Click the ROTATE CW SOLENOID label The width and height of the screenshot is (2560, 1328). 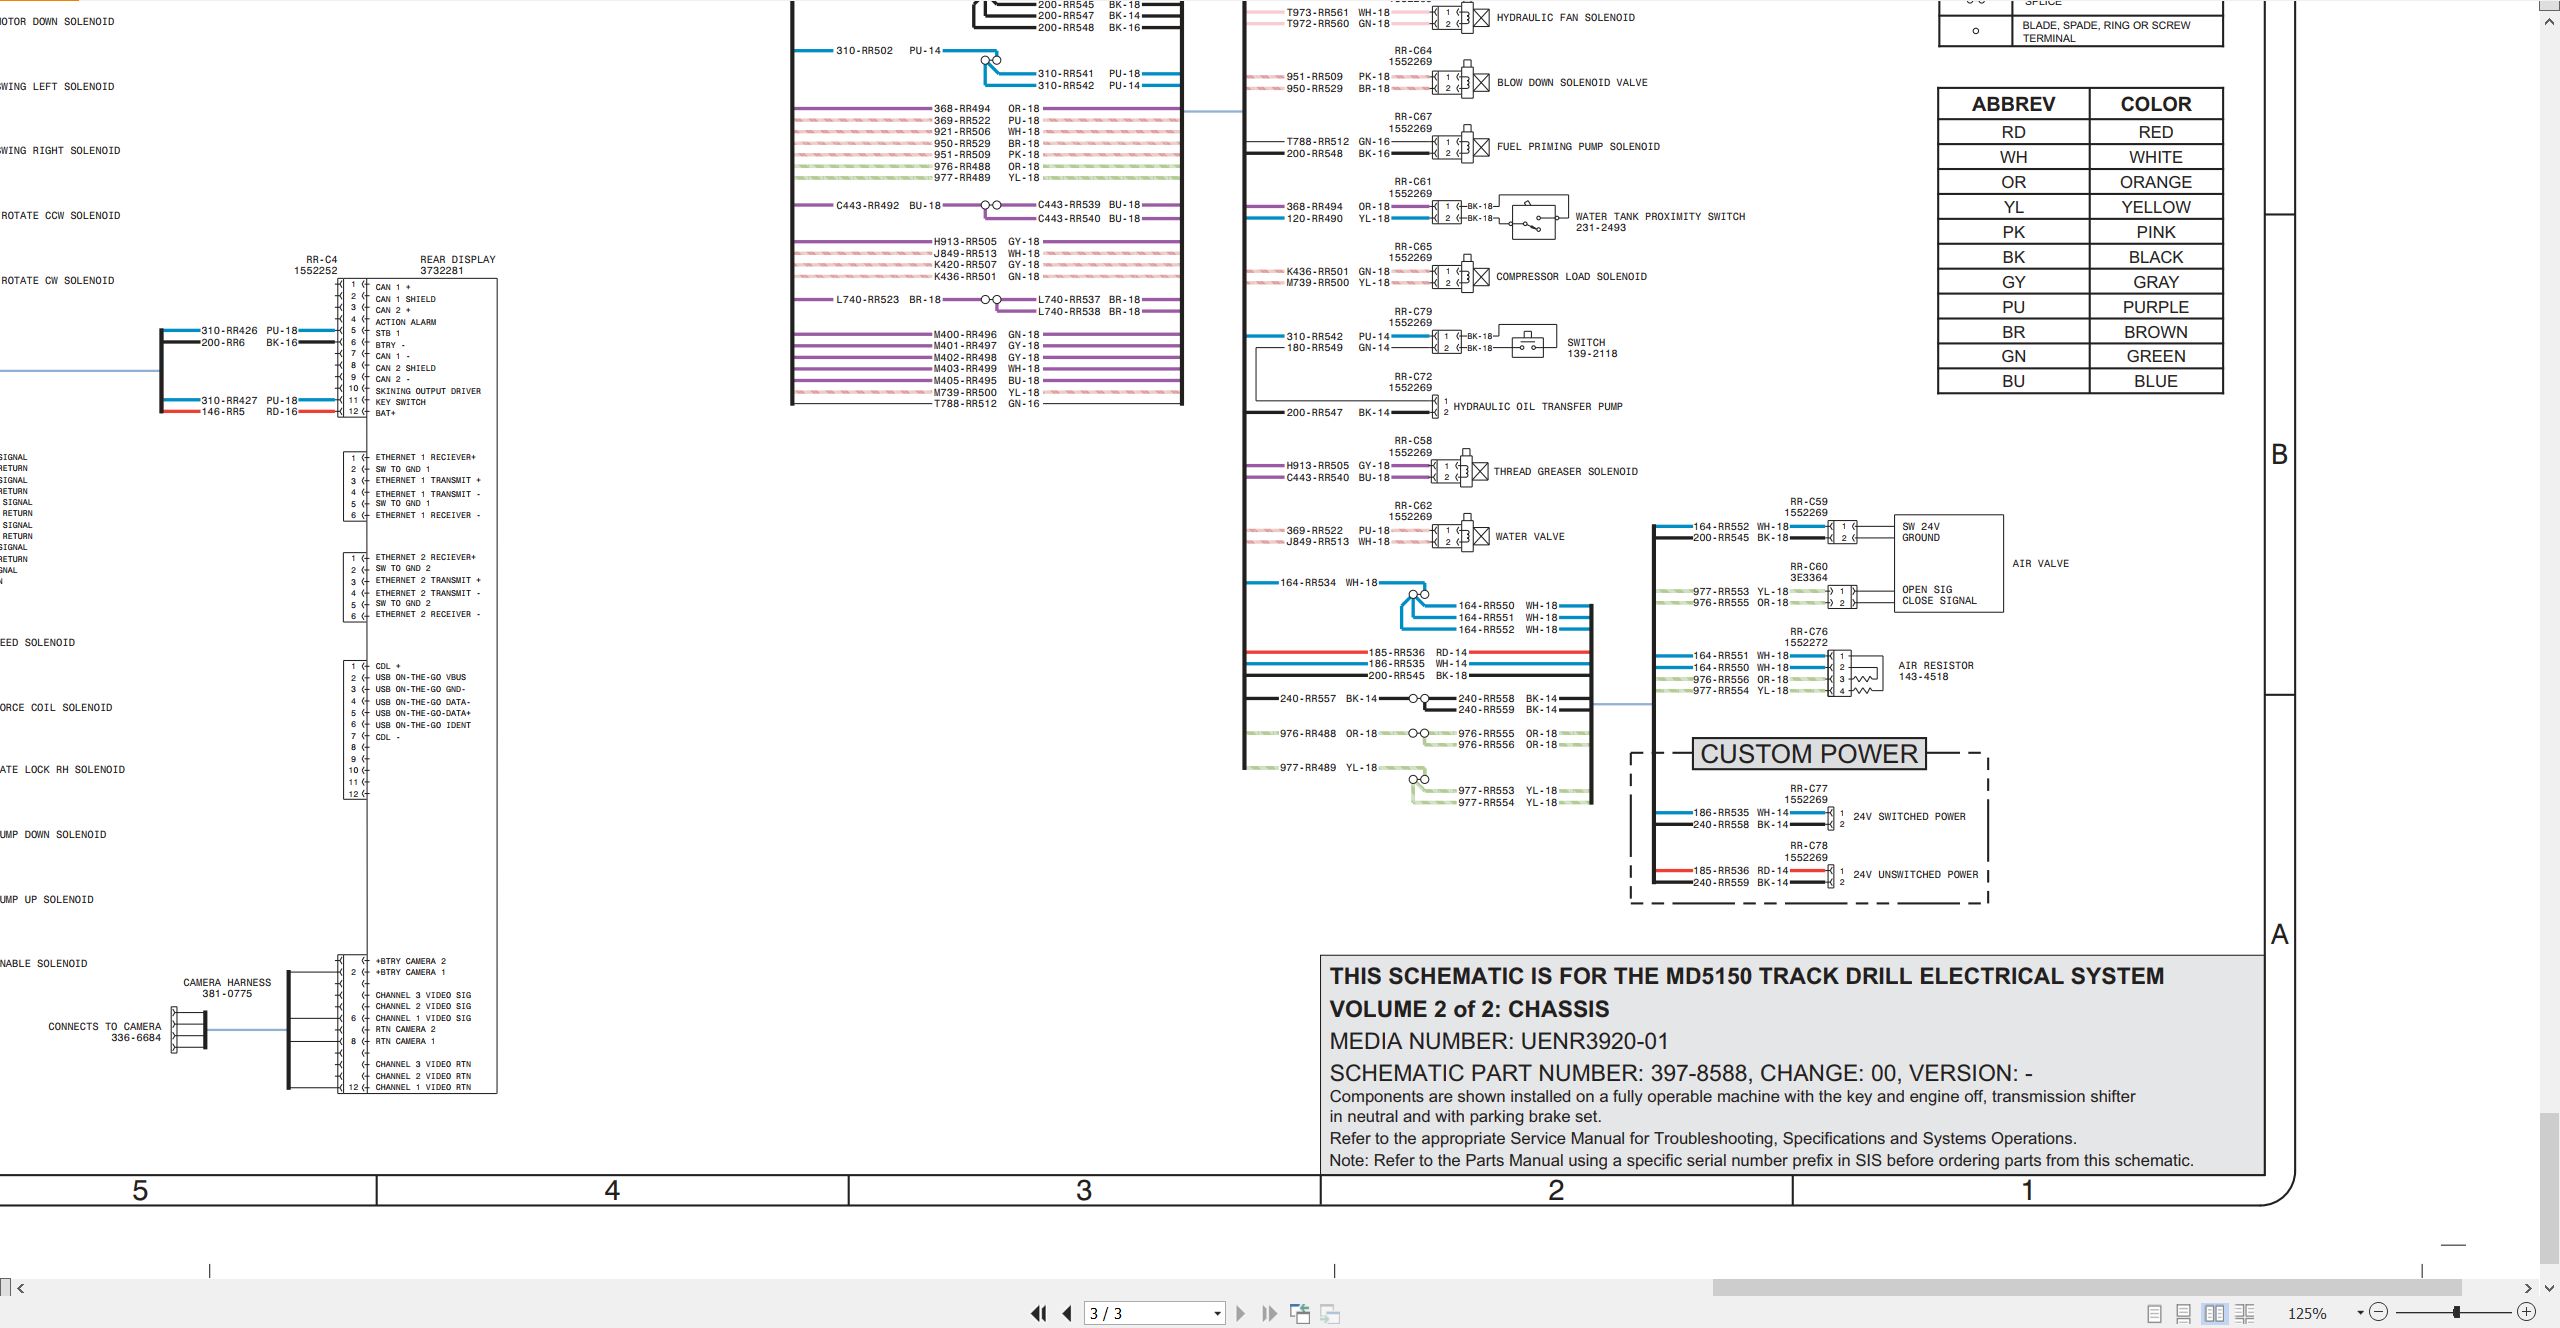58,281
